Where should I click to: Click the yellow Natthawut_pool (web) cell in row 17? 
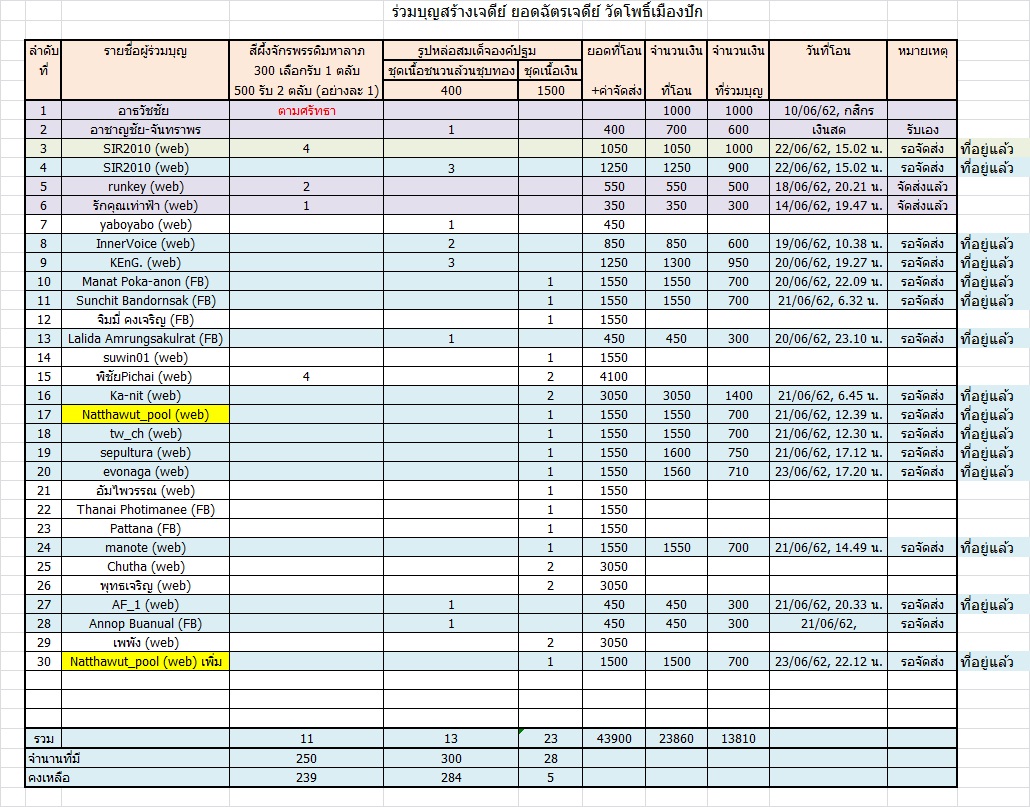pyautogui.click(x=146, y=415)
